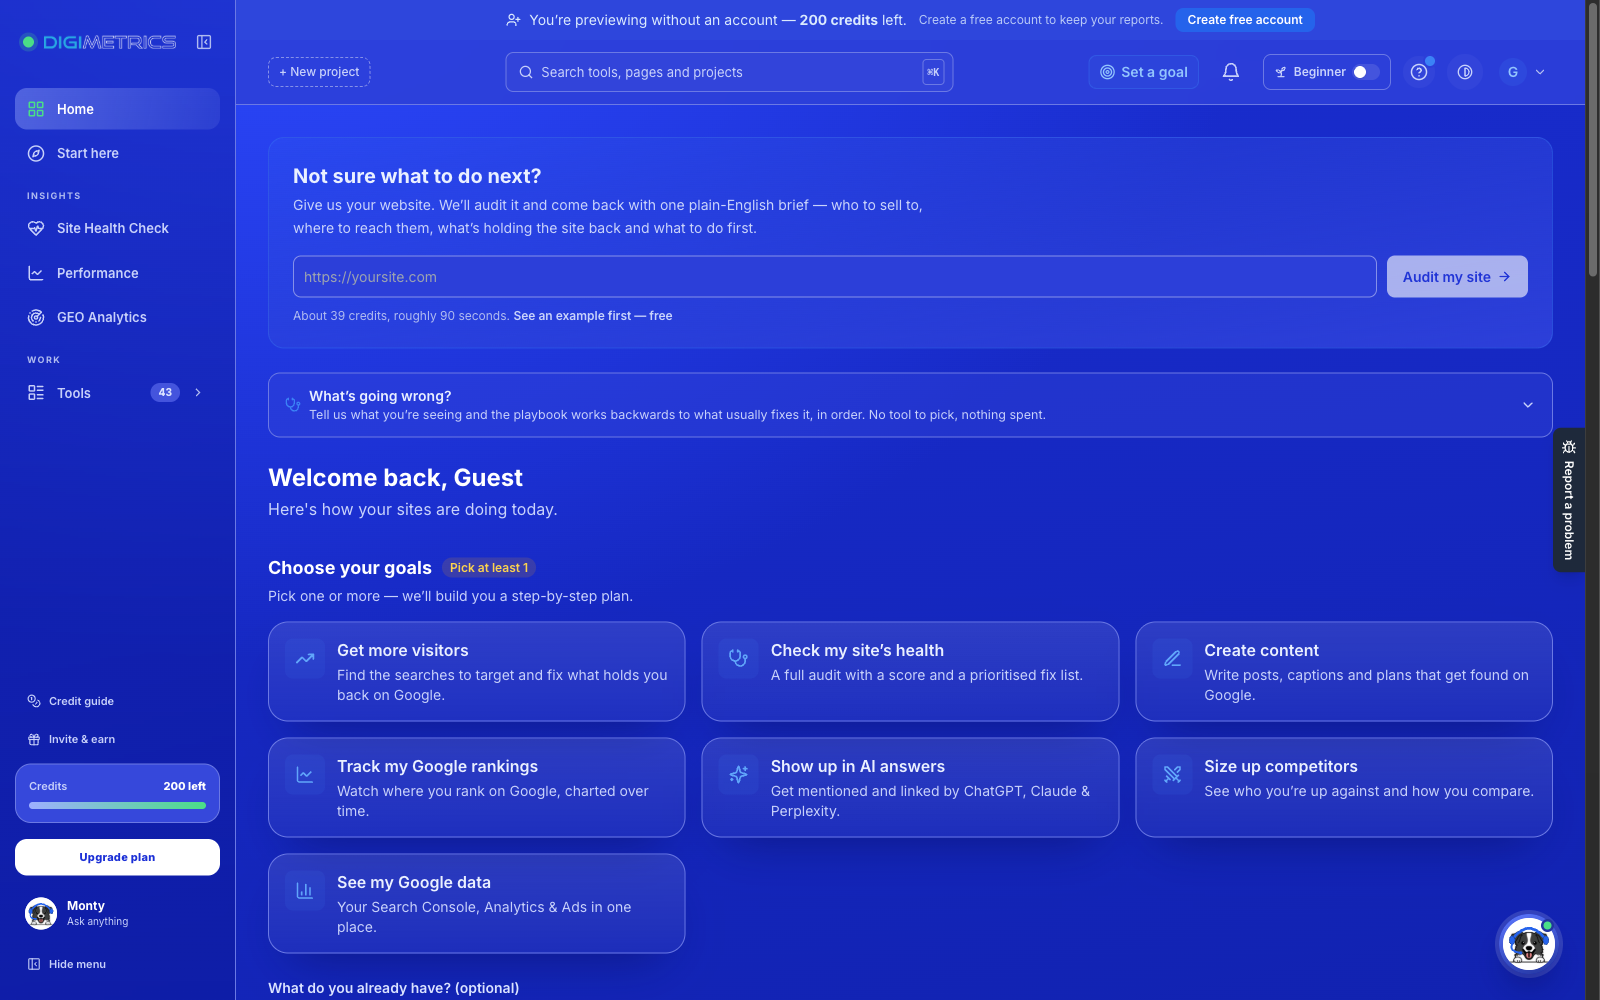Click the Get more visitors trend icon
Image resolution: width=1600 pixels, height=1000 pixels.
[x=305, y=659]
